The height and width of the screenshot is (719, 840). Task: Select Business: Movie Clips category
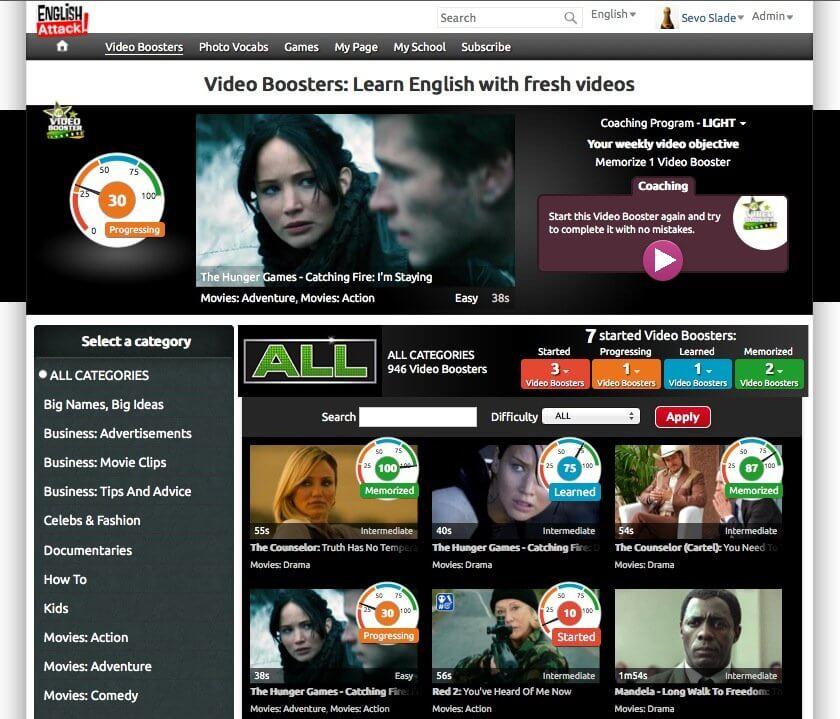click(x=105, y=462)
